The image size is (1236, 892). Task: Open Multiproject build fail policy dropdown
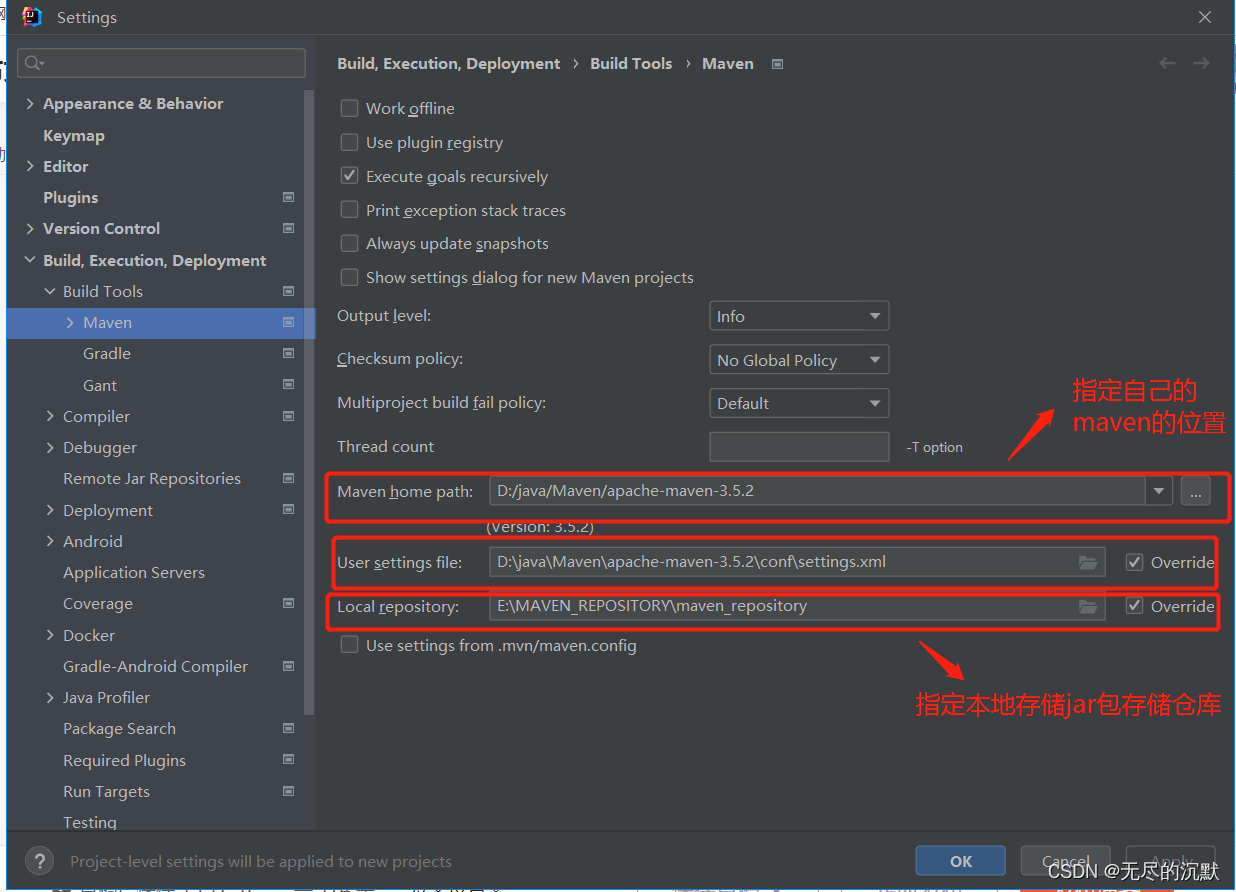tap(798, 403)
